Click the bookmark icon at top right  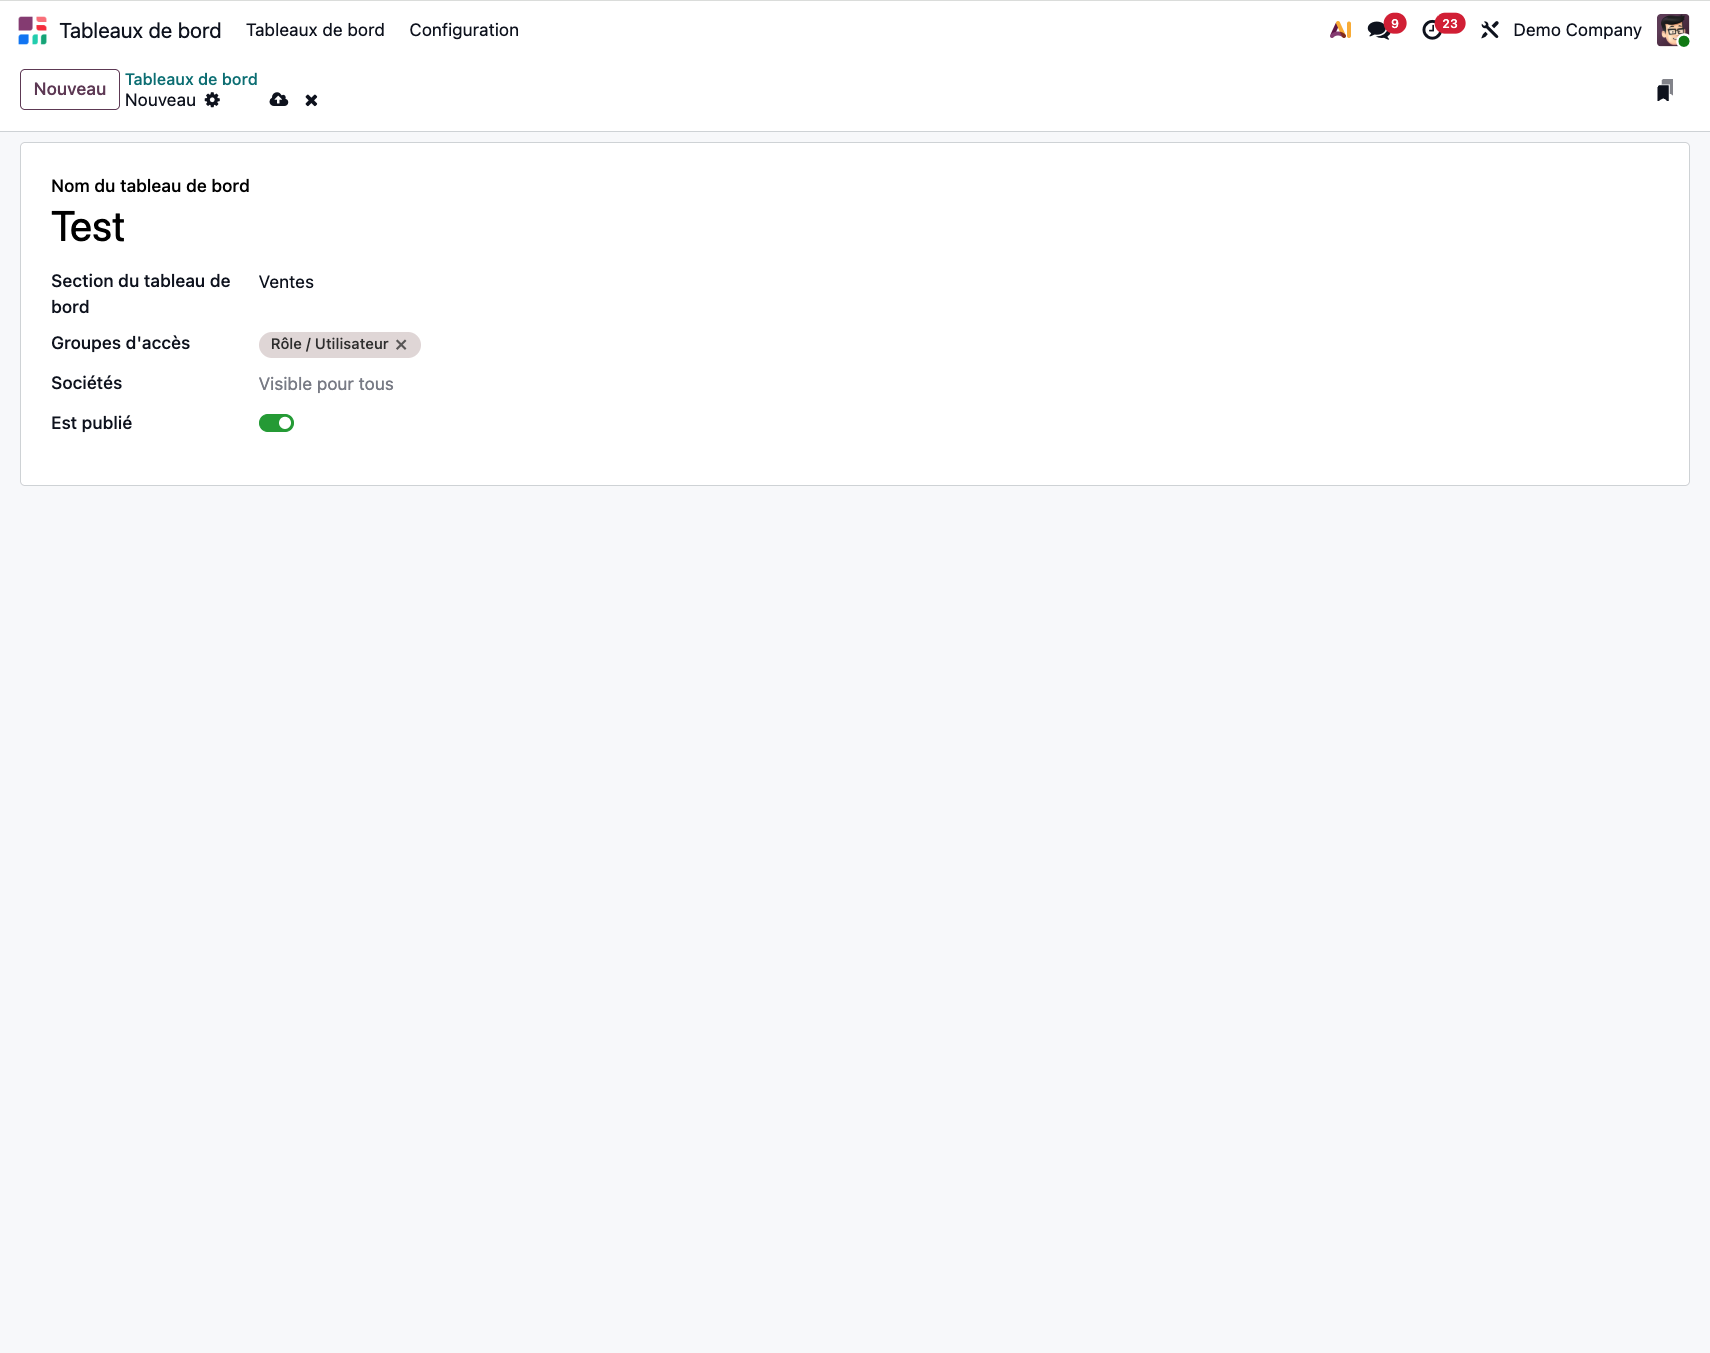pyautogui.click(x=1664, y=91)
